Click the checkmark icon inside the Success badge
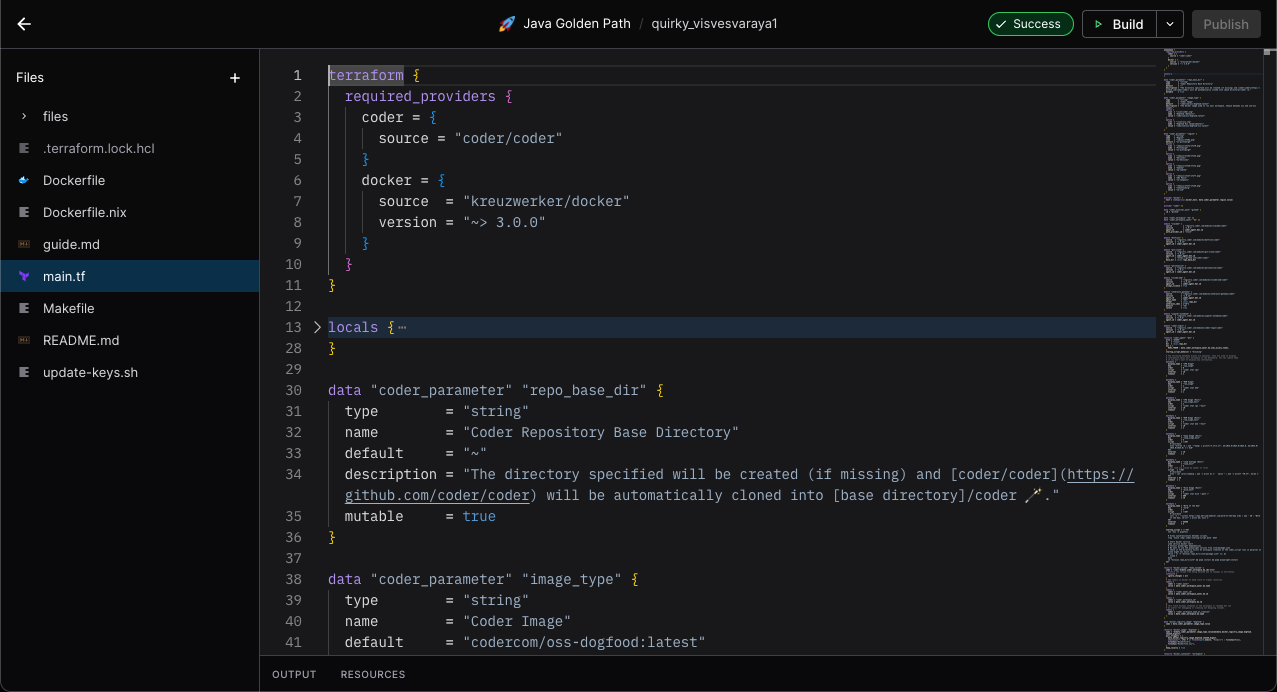The image size is (1277, 692). (x=999, y=23)
